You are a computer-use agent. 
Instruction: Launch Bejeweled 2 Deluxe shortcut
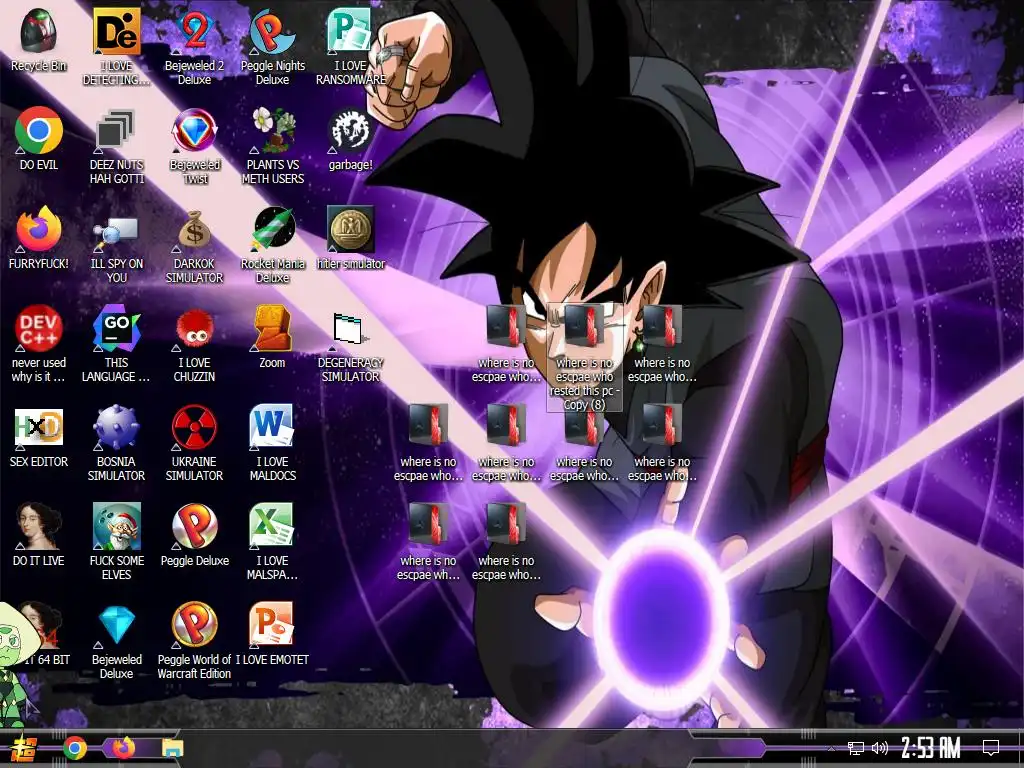coord(194,47)
